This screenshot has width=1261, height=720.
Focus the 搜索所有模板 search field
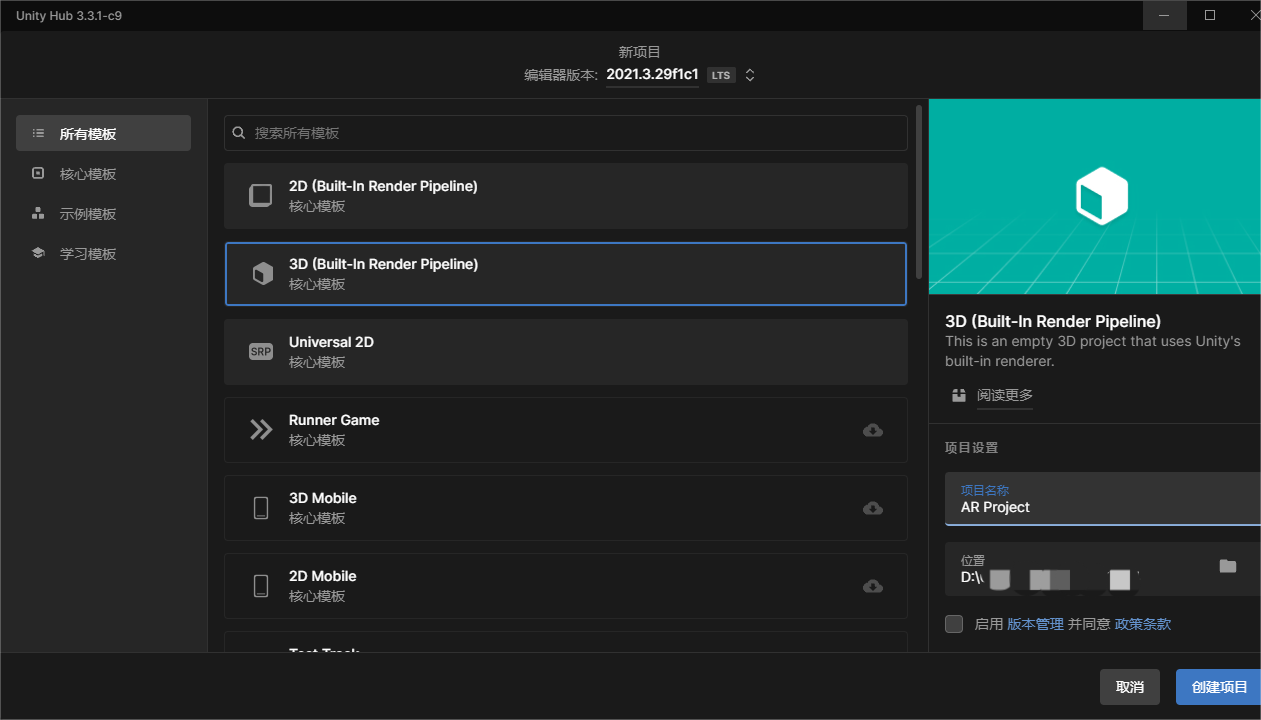point(566,133)
